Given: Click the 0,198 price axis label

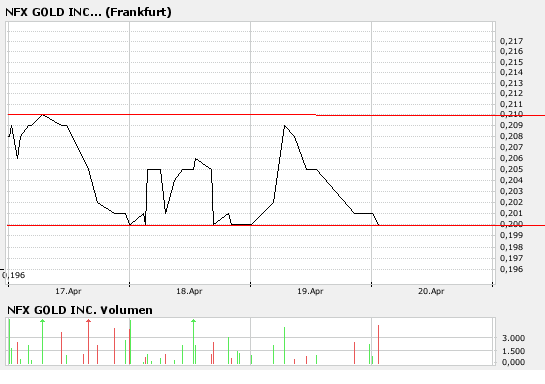Looking at the screenshot, I should click(511, 247).
